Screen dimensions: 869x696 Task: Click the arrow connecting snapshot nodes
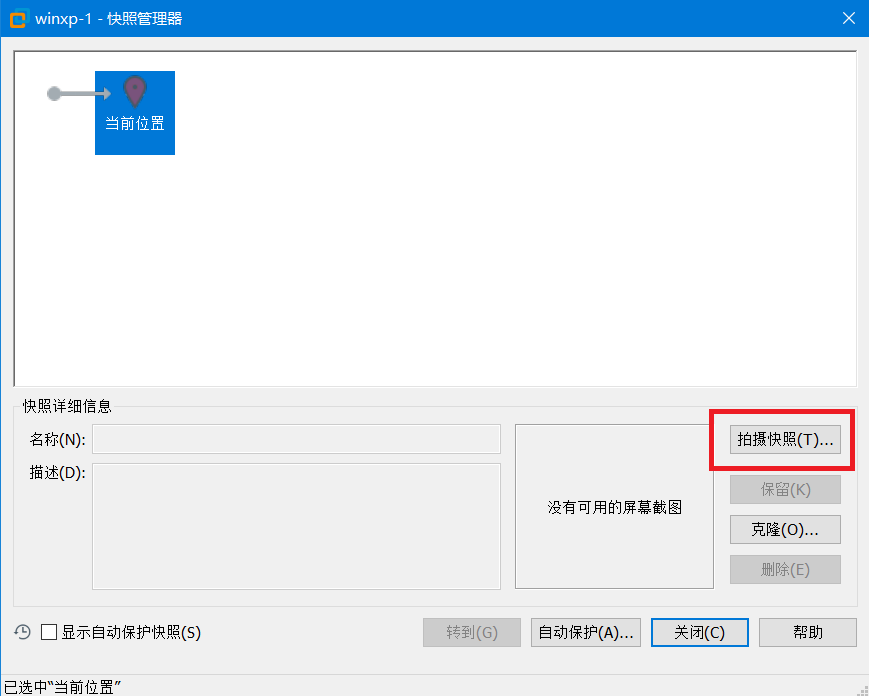click(x=80, y=93)
